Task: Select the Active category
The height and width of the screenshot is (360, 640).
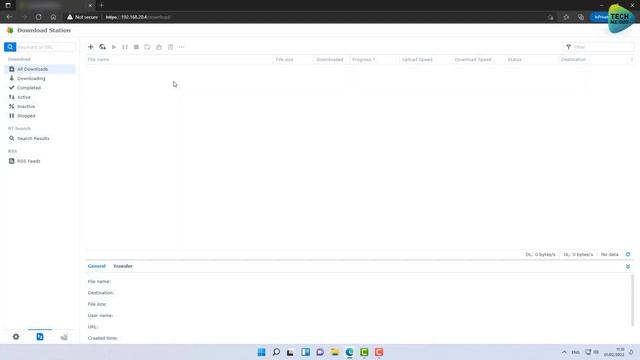Action: 40,97
